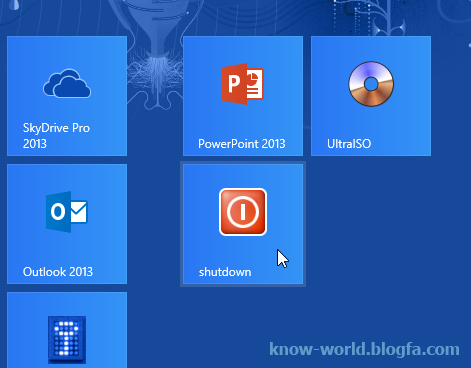The height and width of the screenshot is (368, 471).
Task: Click the red shutdown power icon
Action: tap(243, 212)
